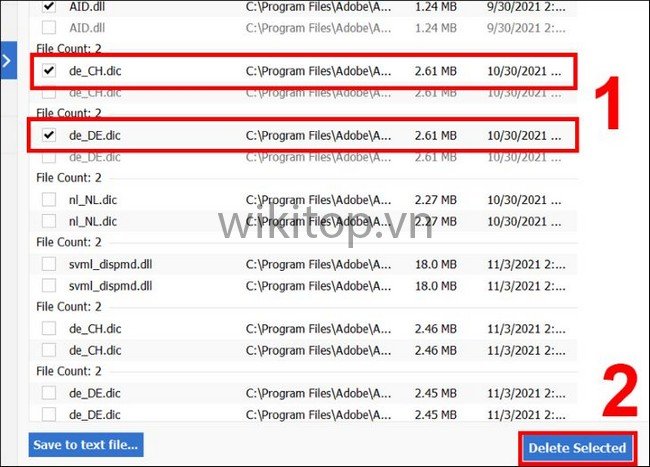Image resolution: width=650 pixels, height=467 pixels.
Task: Check the second svml_dispmd.dll checkbox
Action: click(49, 286)
